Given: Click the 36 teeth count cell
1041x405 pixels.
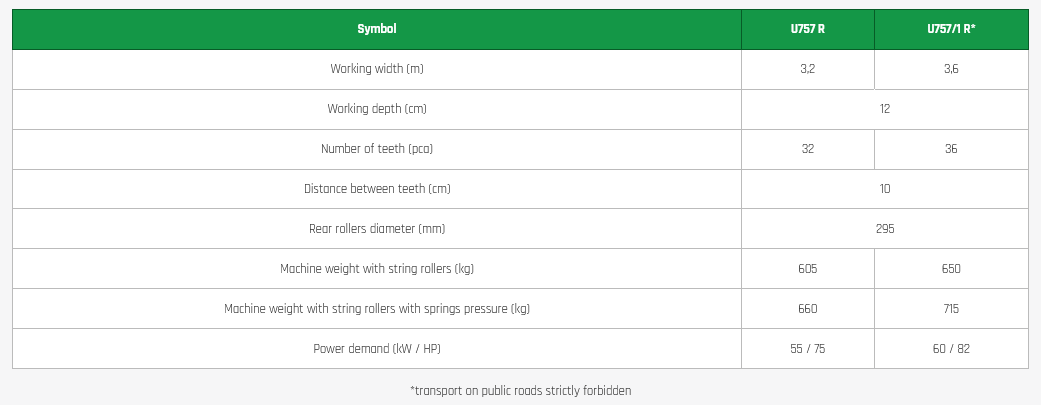Looking at the screenshot, I should [951, 149].
